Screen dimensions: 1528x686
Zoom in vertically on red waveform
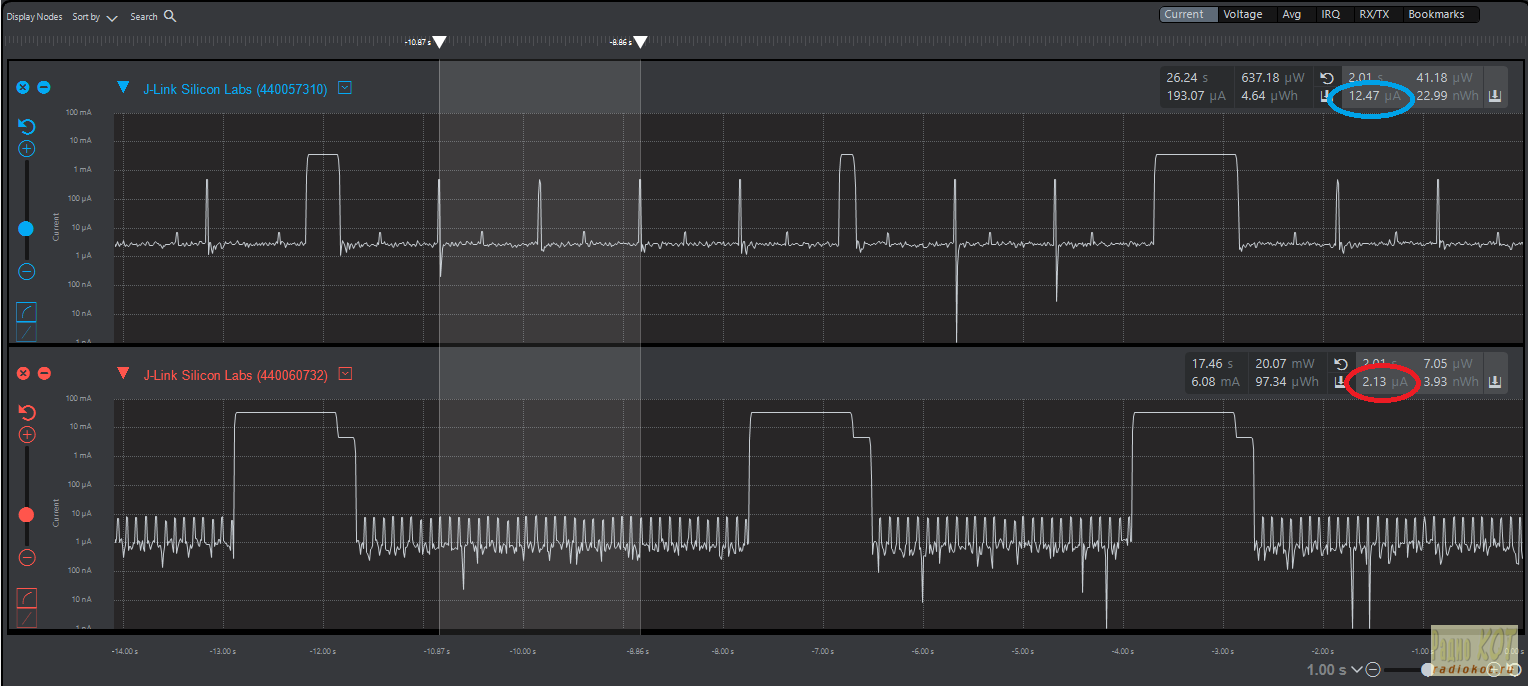pos(27,435)
